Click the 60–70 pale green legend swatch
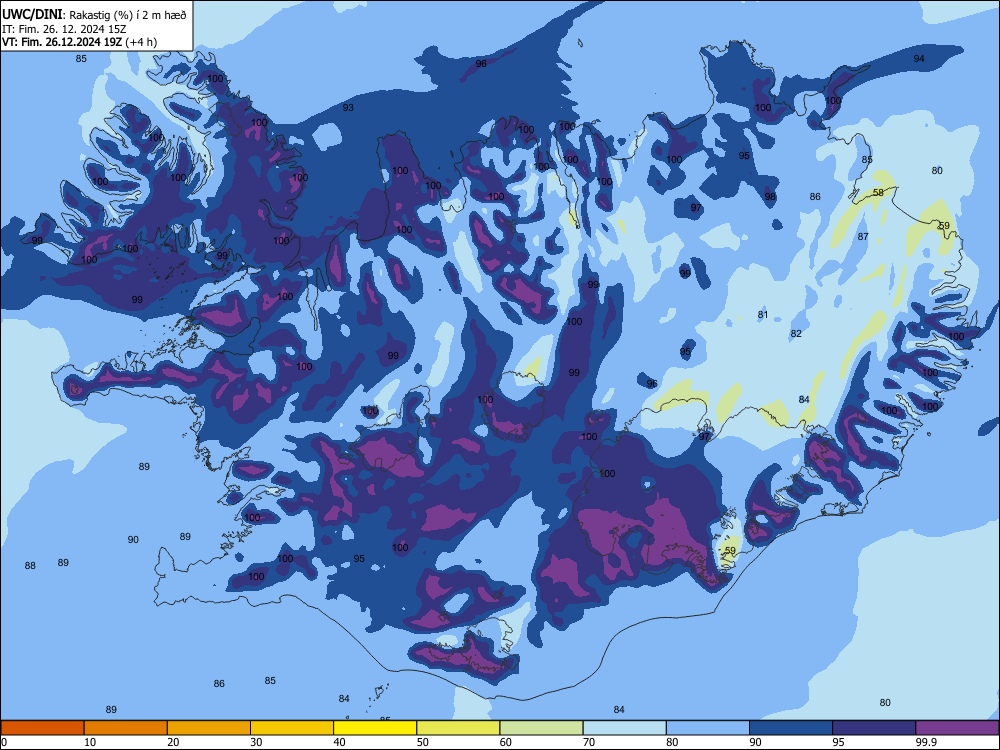The height and width of the screenshot is (750, 1000). [x=541, y=728]
